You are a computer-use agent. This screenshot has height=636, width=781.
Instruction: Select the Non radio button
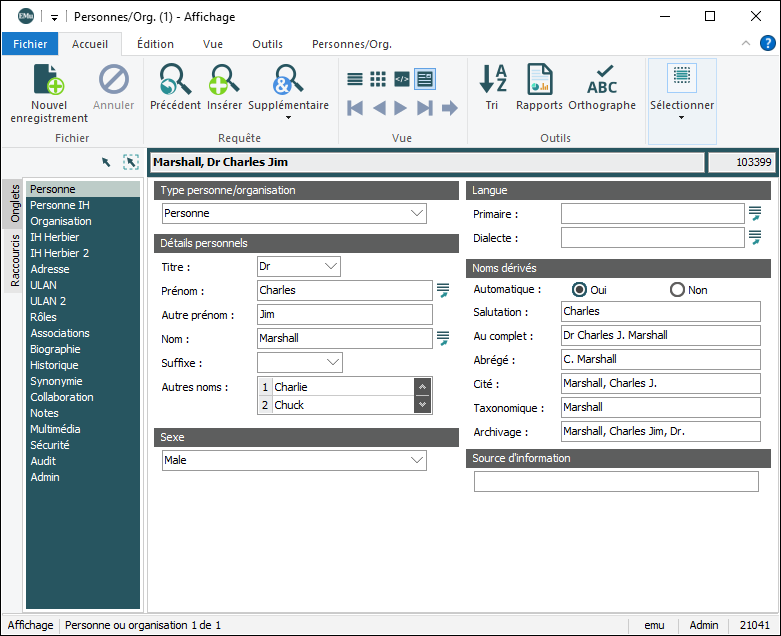pos(677,290)
